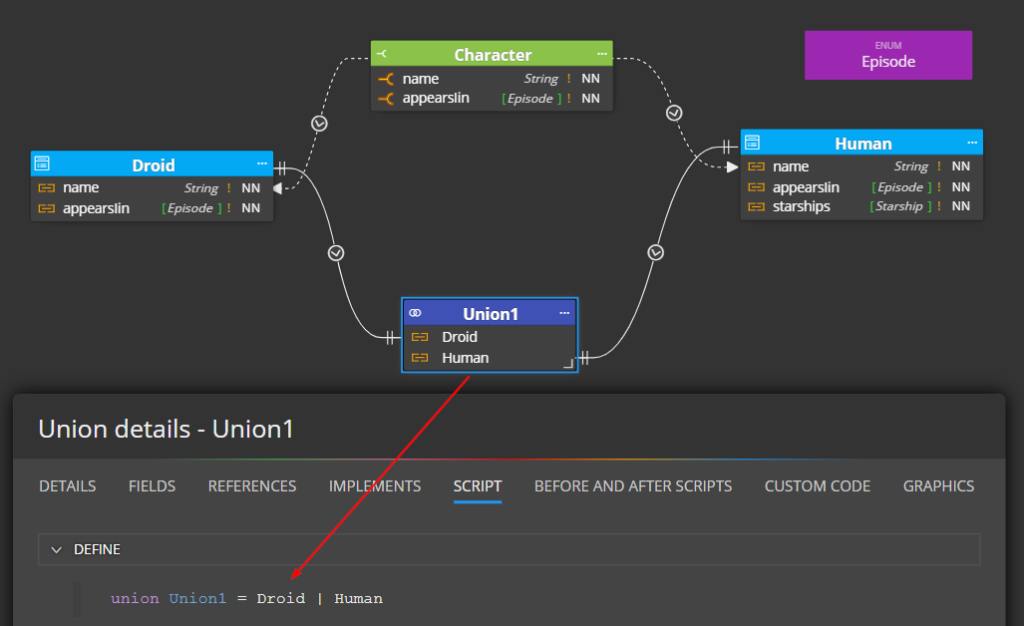Click the name field in Droid
The width and height of the screenshot is (1024, 626).
81,188
